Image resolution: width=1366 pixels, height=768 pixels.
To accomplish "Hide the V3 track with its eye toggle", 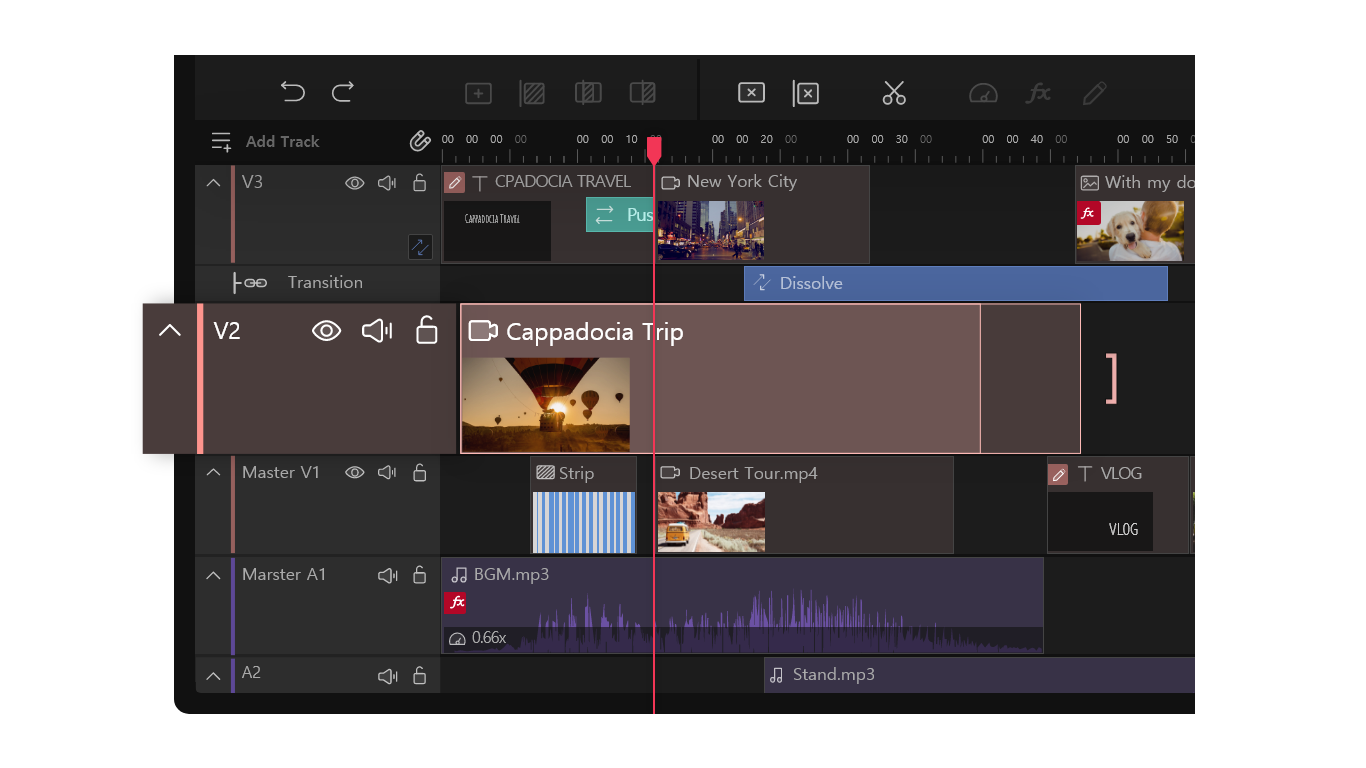I will click(355, 183).
